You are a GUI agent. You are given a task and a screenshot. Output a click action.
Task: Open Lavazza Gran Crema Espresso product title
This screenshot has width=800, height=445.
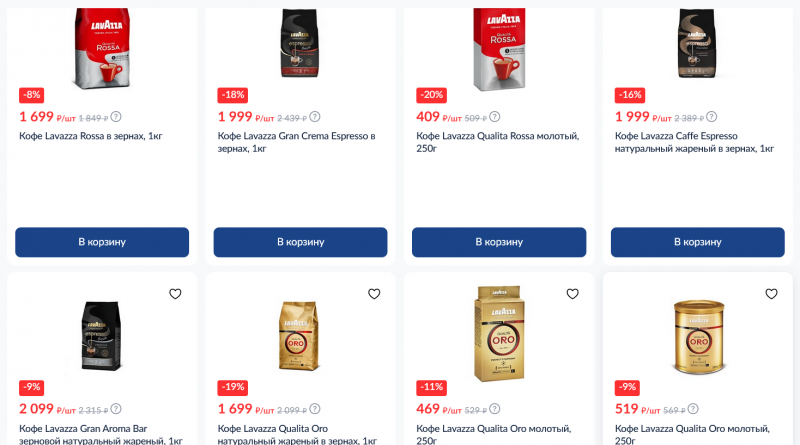pyautogui.click(x=296, y=142)
